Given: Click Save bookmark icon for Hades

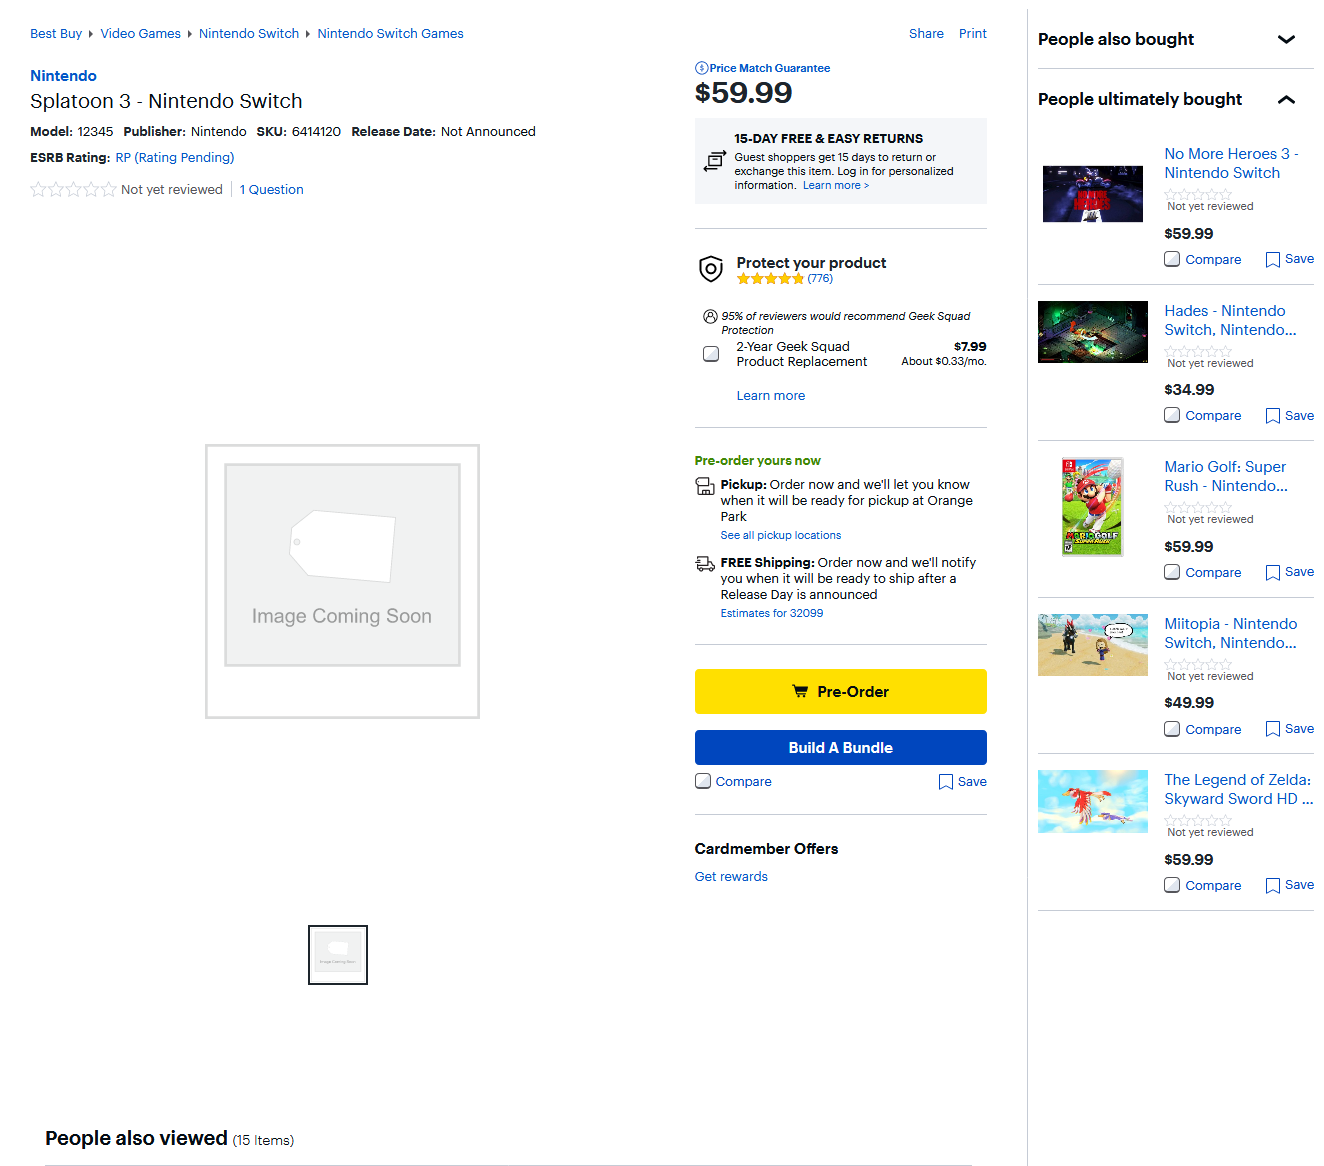Looking at the screenshot, I should tap(1272, 416).
